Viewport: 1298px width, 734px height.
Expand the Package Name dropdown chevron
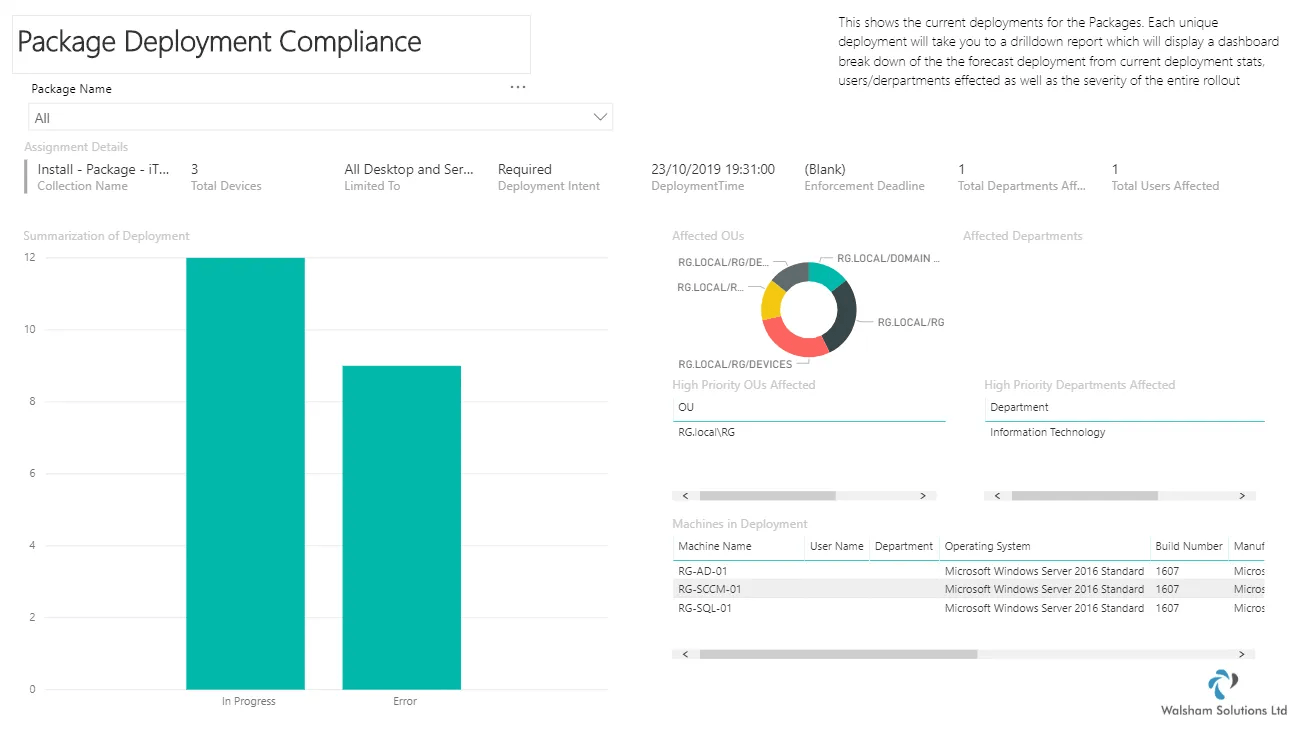pyautogui.click(x=600, y=117)
